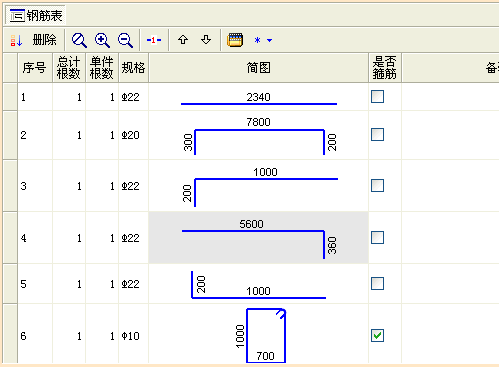
Task: Select the 7800 U-shaped bar diagram
Action: pos(259,136)
